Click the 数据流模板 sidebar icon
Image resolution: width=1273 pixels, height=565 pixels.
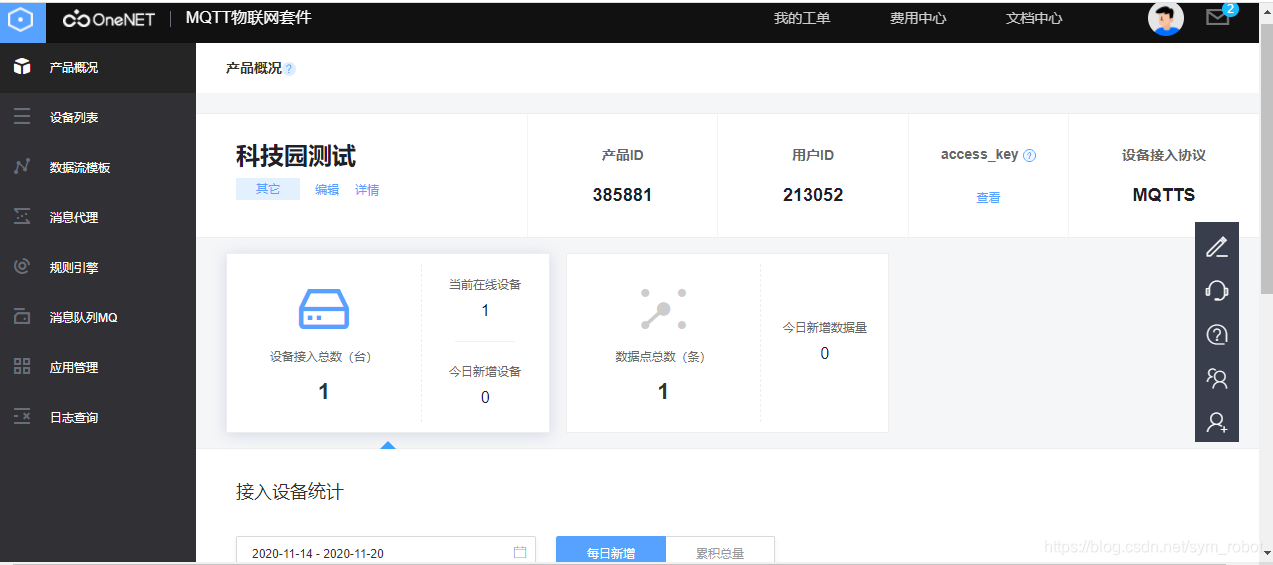pos(22,167)
